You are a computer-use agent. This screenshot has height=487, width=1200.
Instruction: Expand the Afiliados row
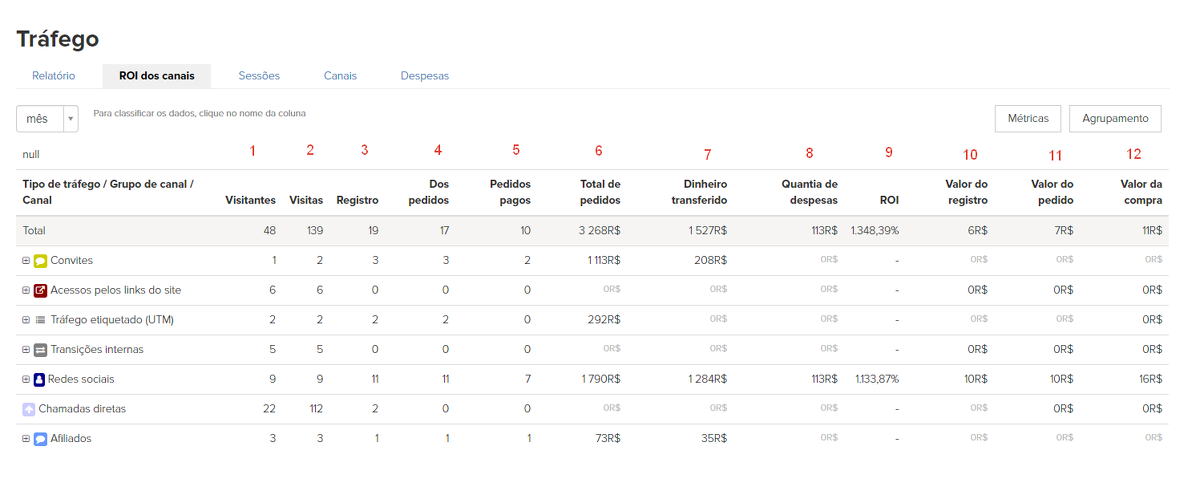[x=26, y=439]
